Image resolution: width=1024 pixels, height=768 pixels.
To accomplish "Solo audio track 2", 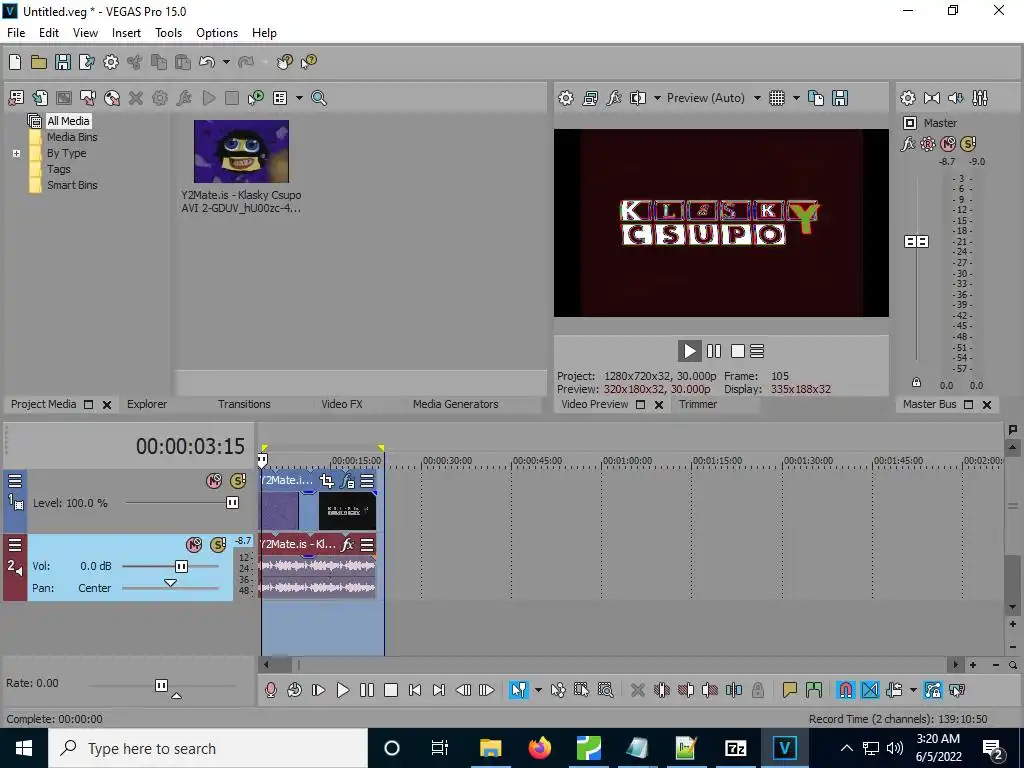I will (218, 545).
